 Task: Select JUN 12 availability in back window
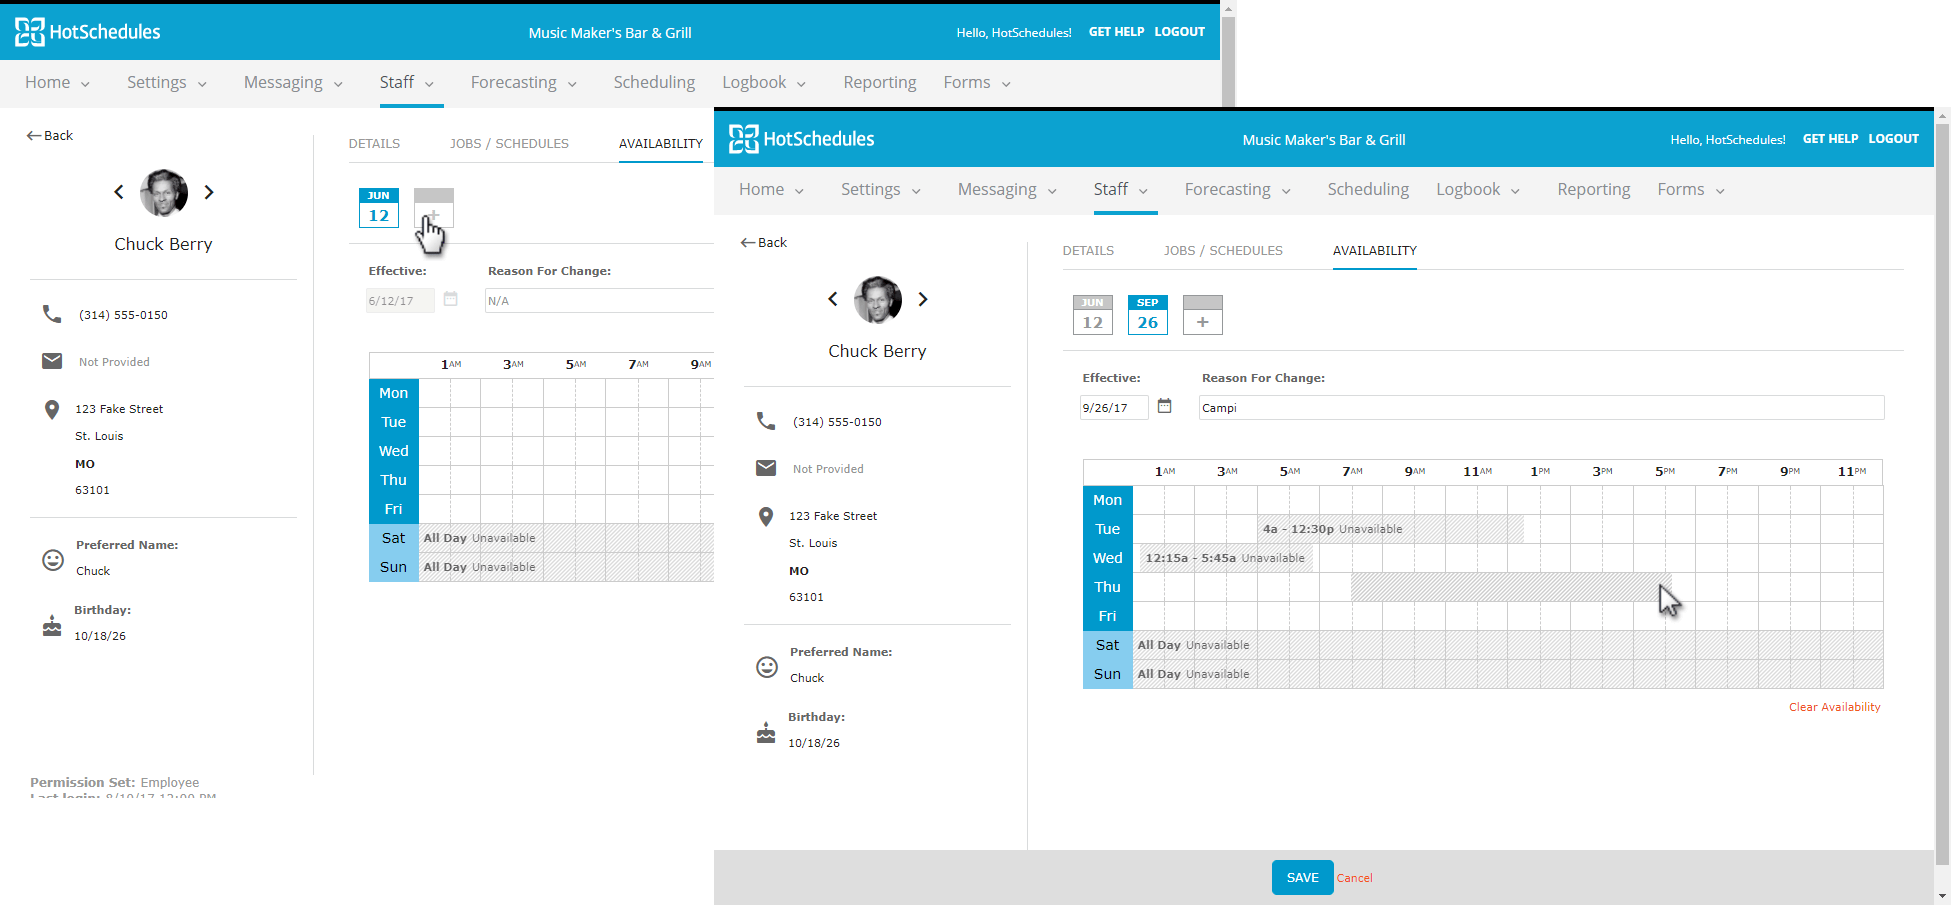(379, 208)
